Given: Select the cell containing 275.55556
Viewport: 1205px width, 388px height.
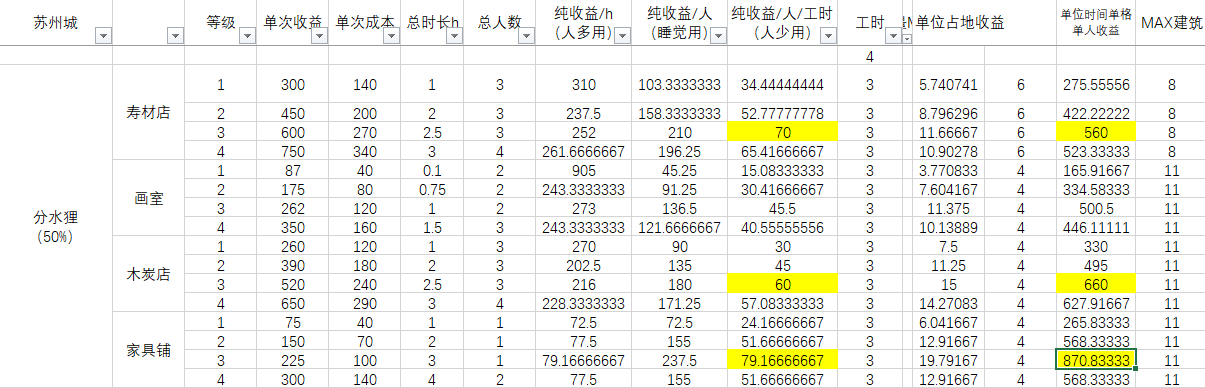Looking at the screenshot, I should pyautogui.click(x=1096, y=85).
